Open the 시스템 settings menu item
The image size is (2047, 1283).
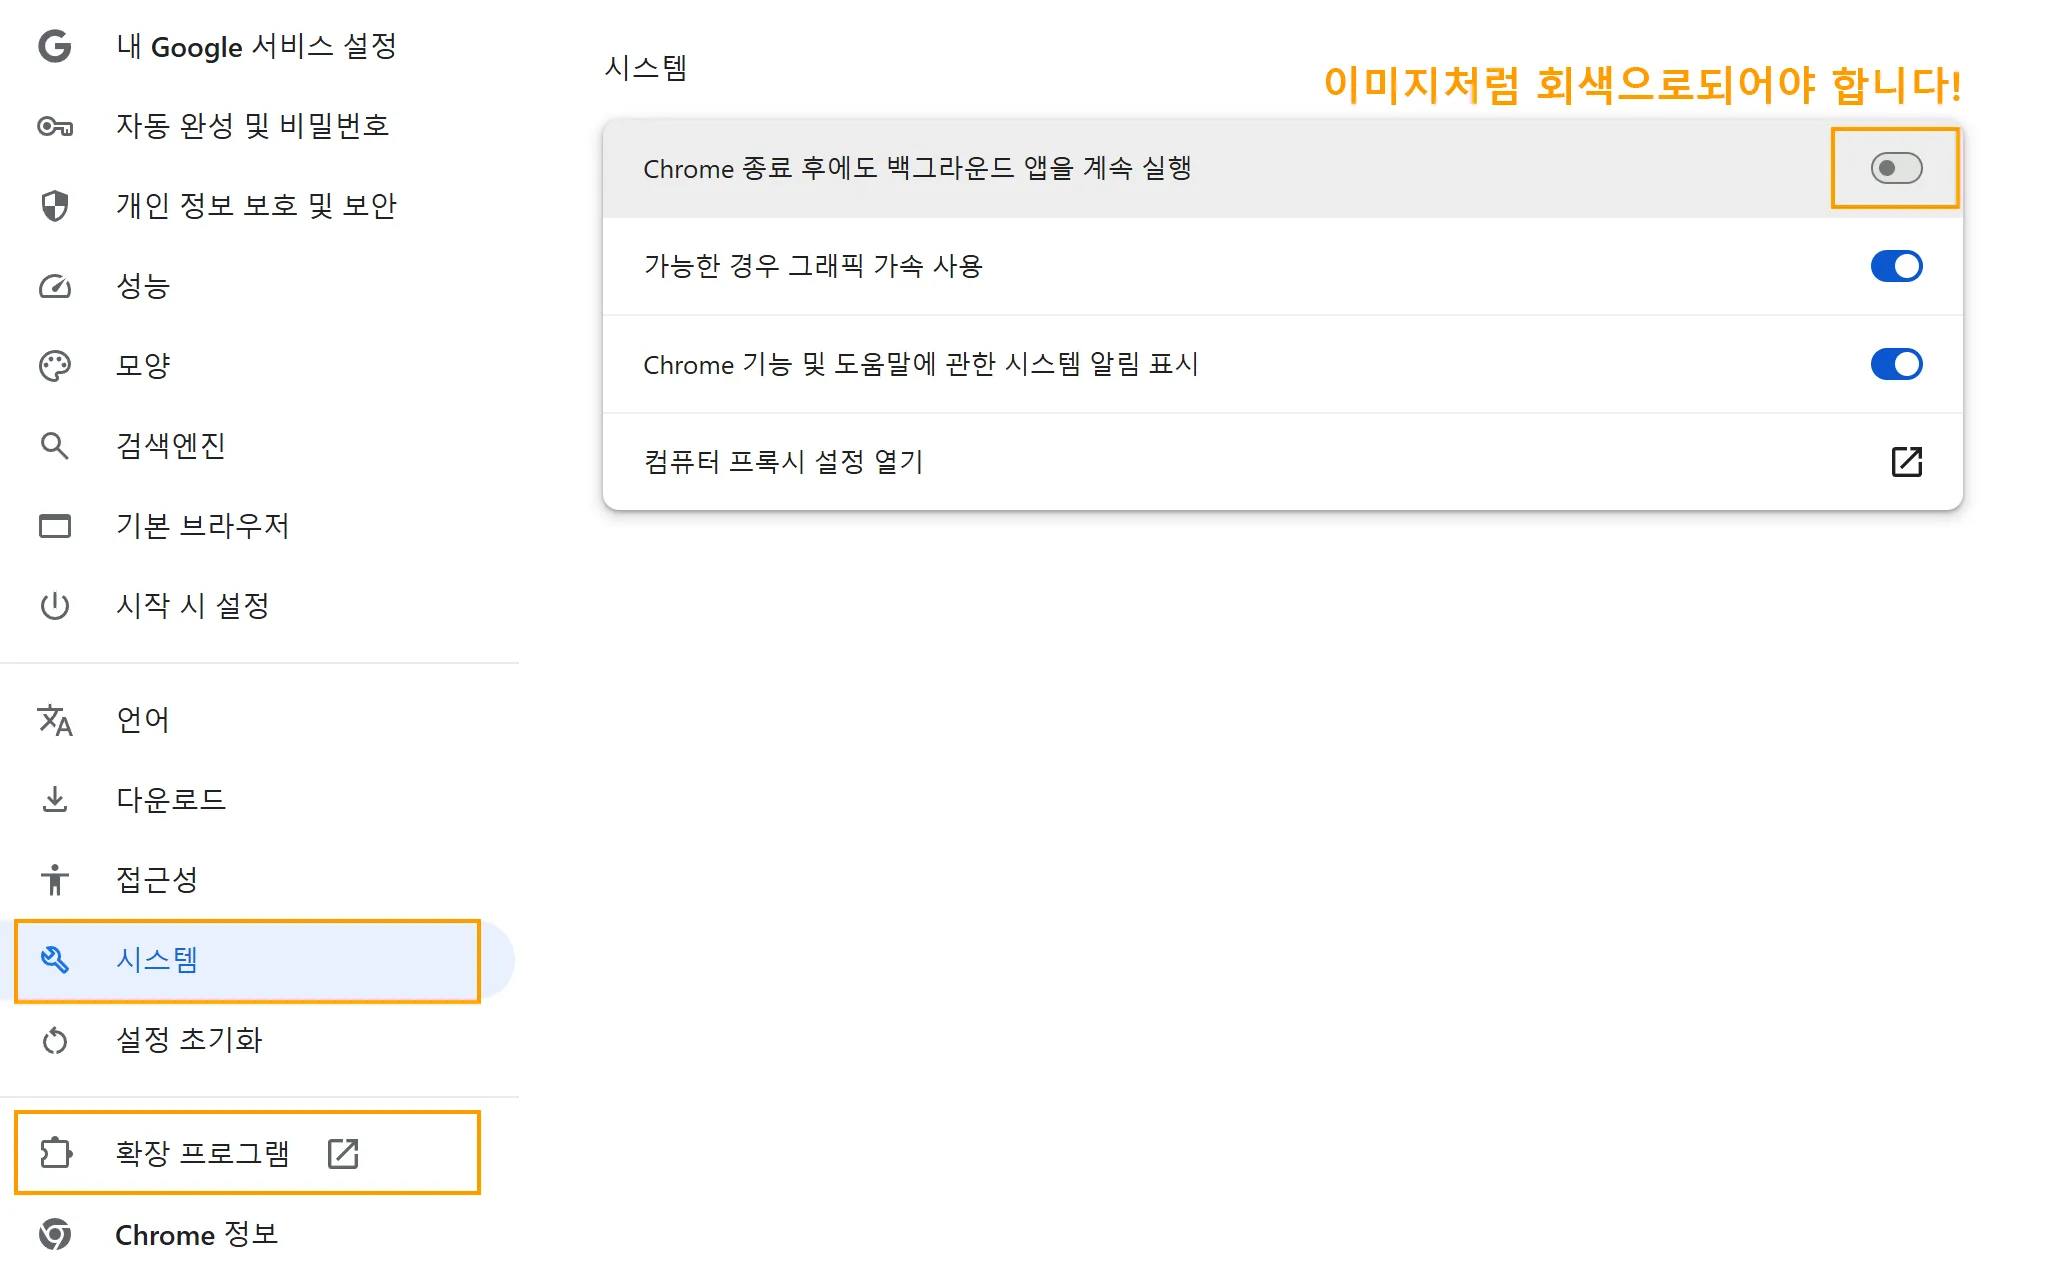point(157,960)
